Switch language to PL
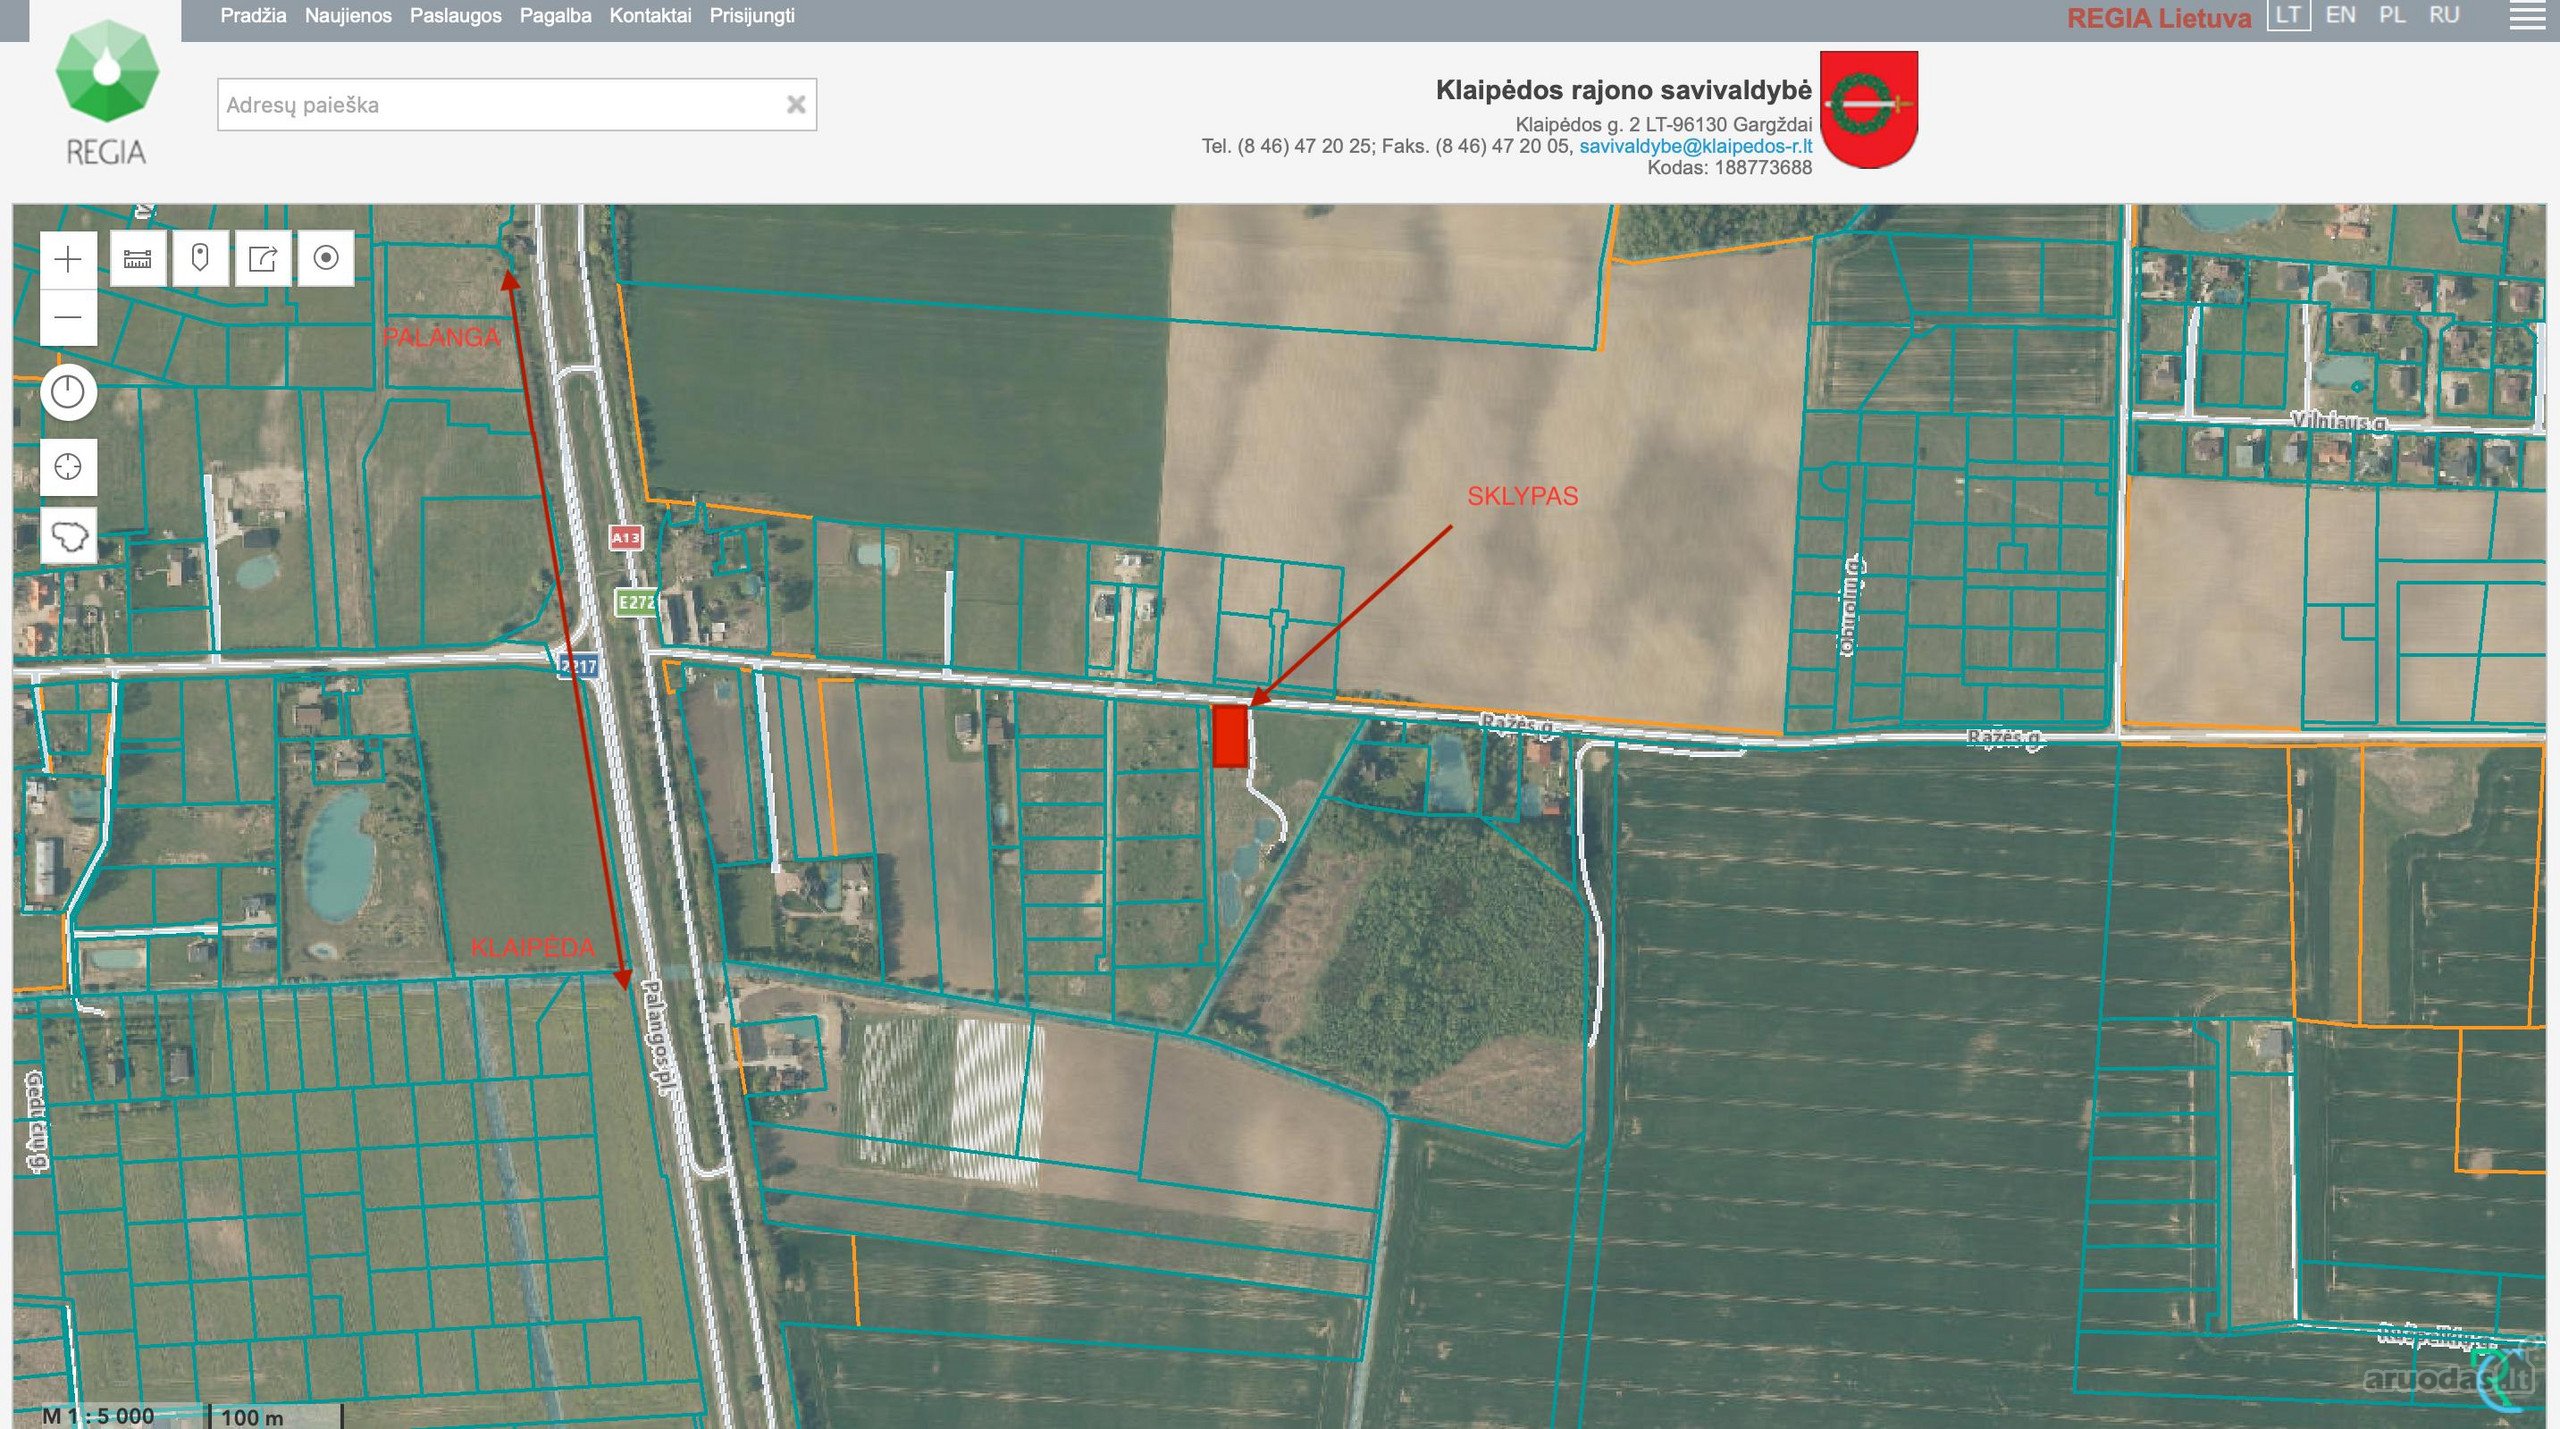The image size is (2560, 1429). [2392, 15]
